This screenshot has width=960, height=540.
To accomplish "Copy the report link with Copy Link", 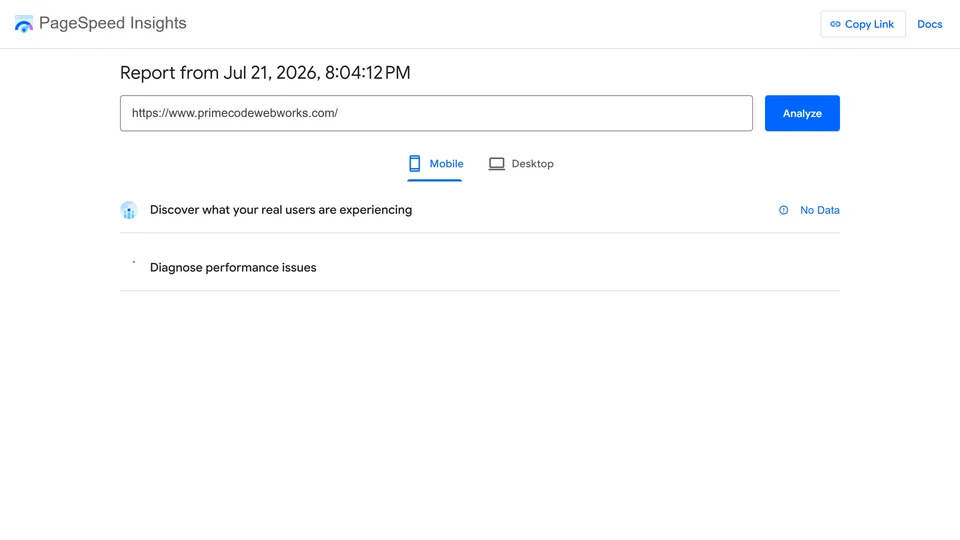I will pyautogui.click(x=863, y=24).
